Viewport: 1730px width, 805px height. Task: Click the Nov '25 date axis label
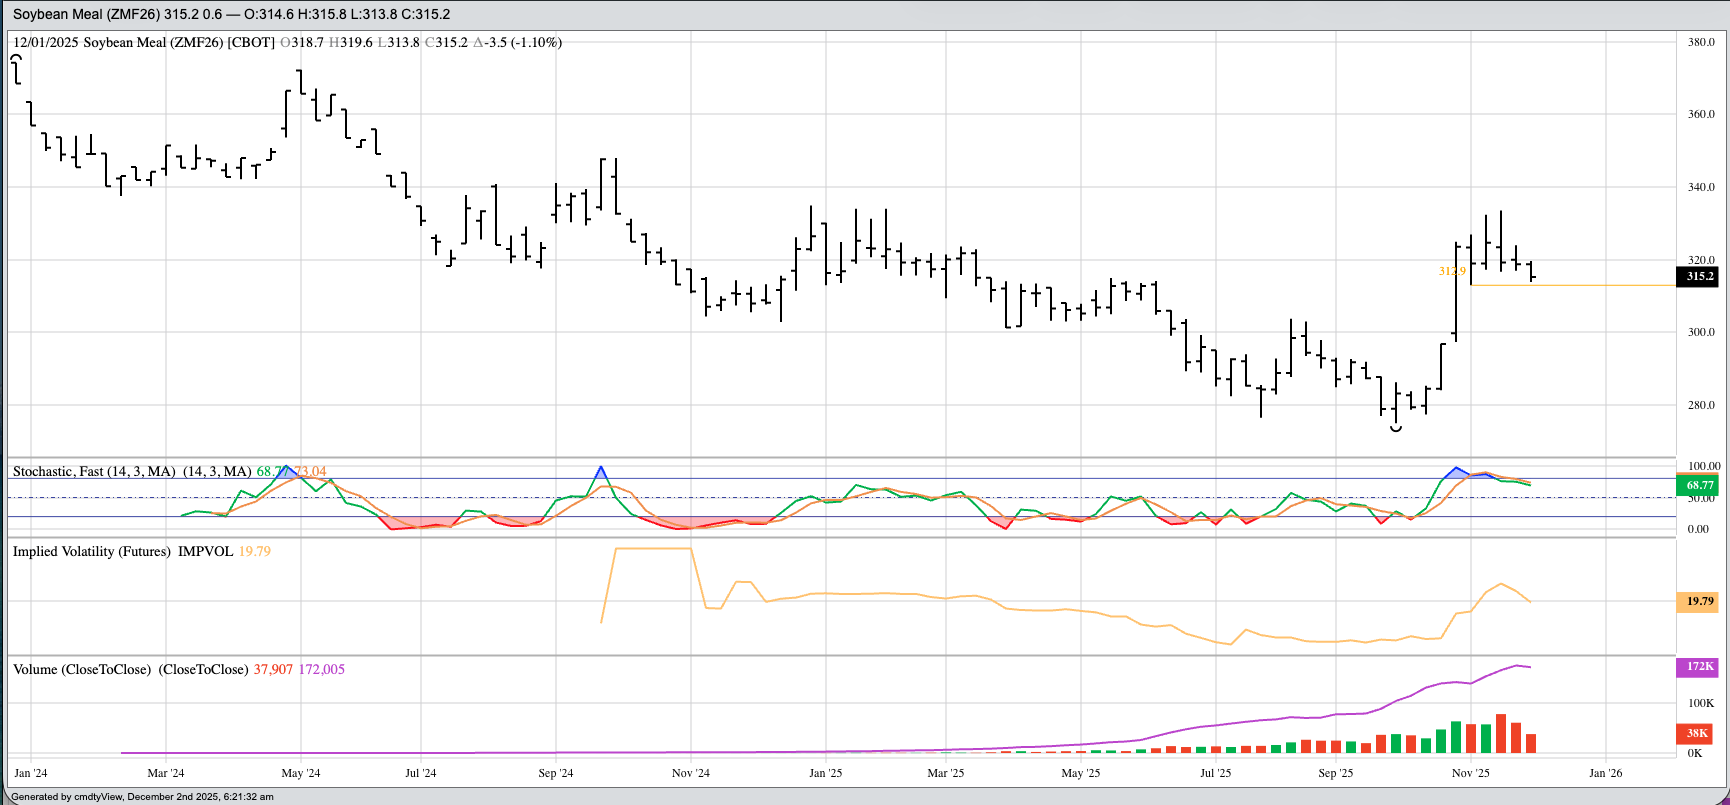[x=1470, y=773]
